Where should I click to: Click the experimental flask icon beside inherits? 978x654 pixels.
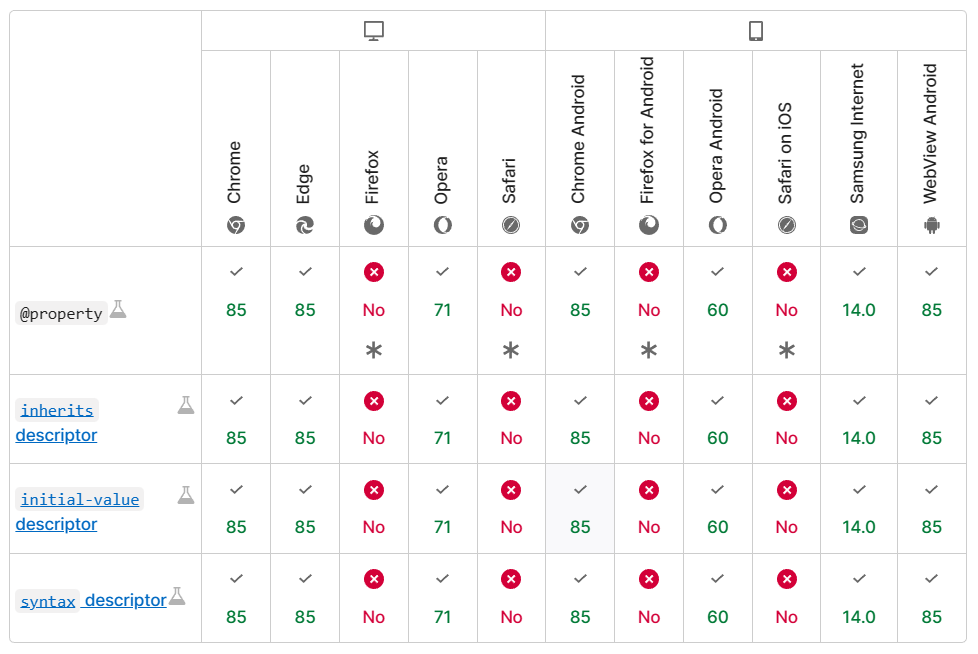click(185, 405)
